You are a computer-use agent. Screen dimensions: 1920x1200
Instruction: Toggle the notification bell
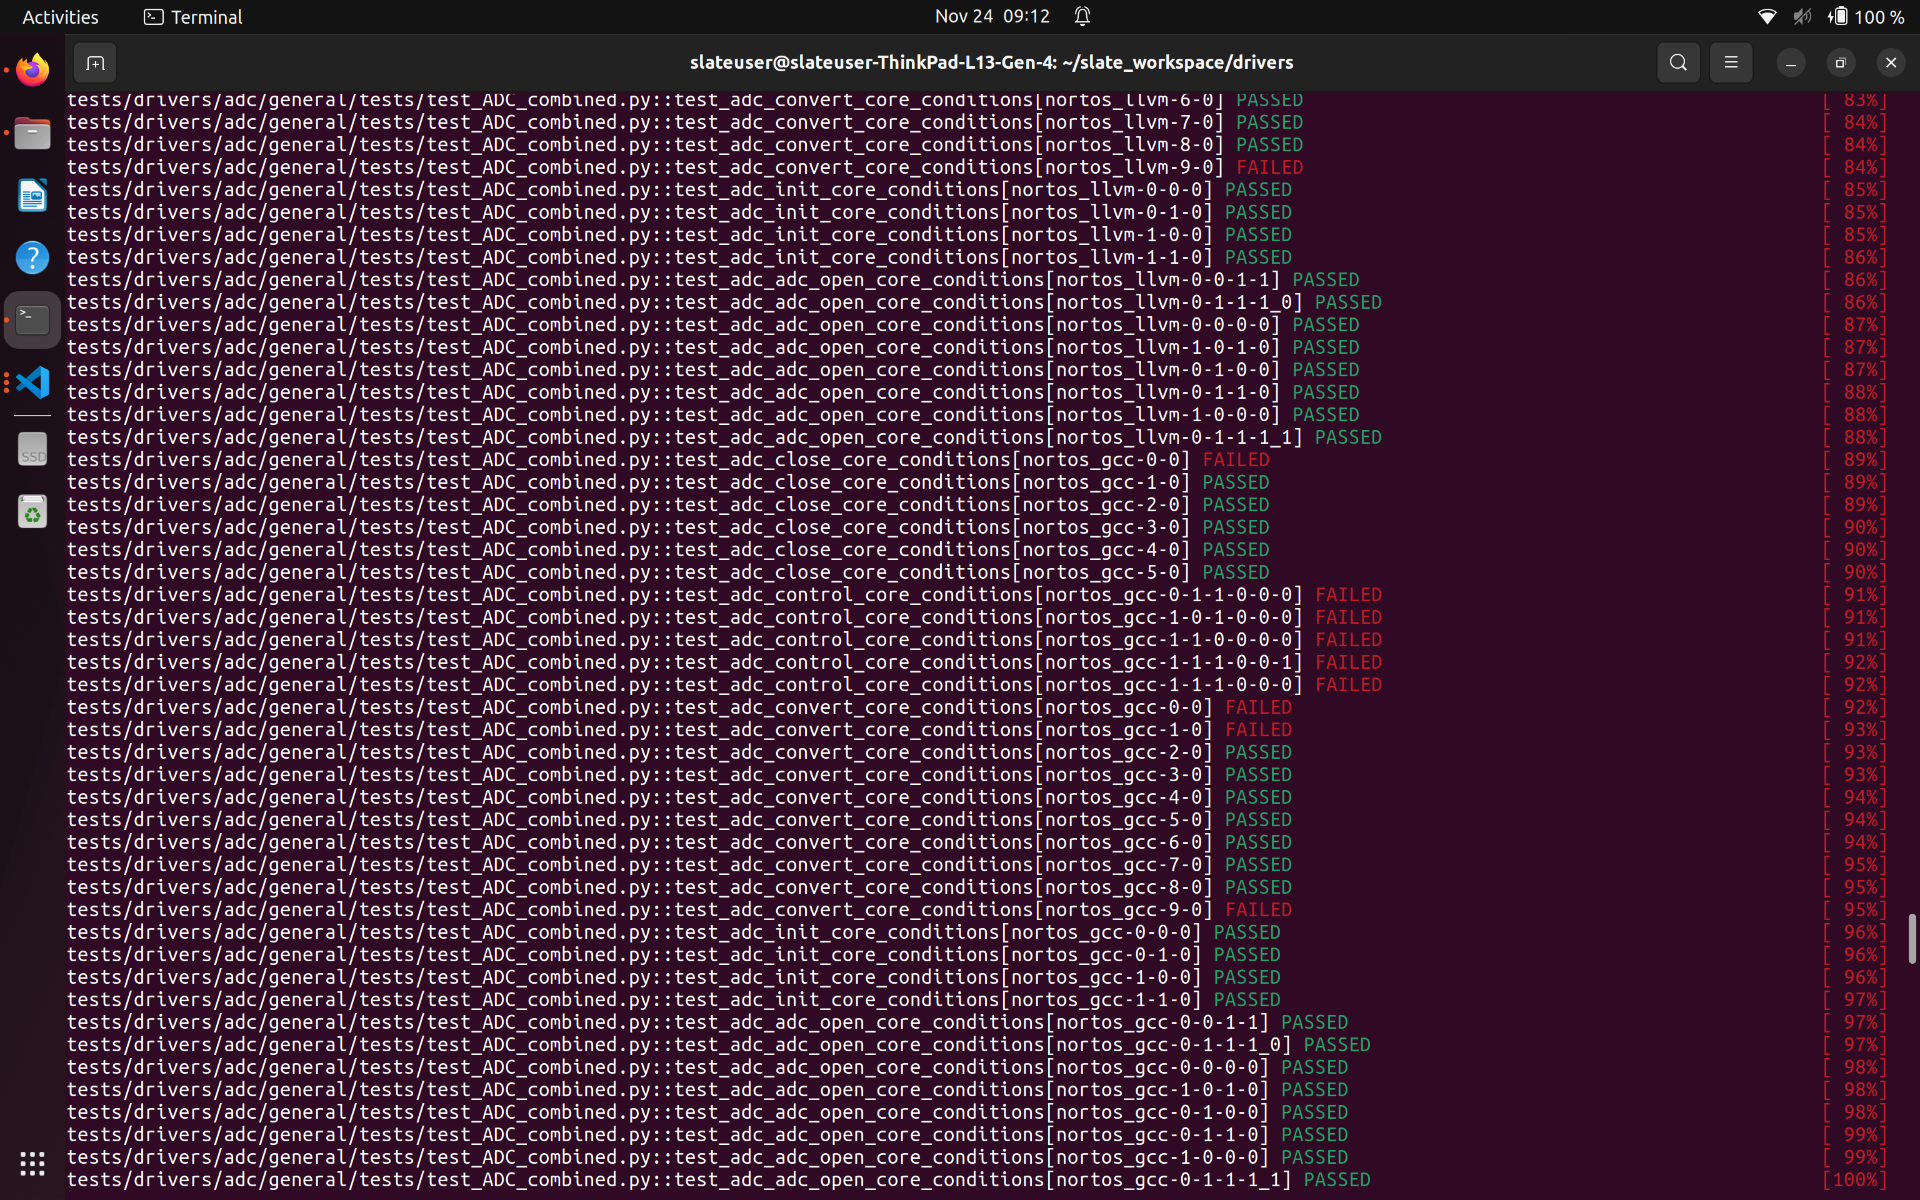[1082, 16]
